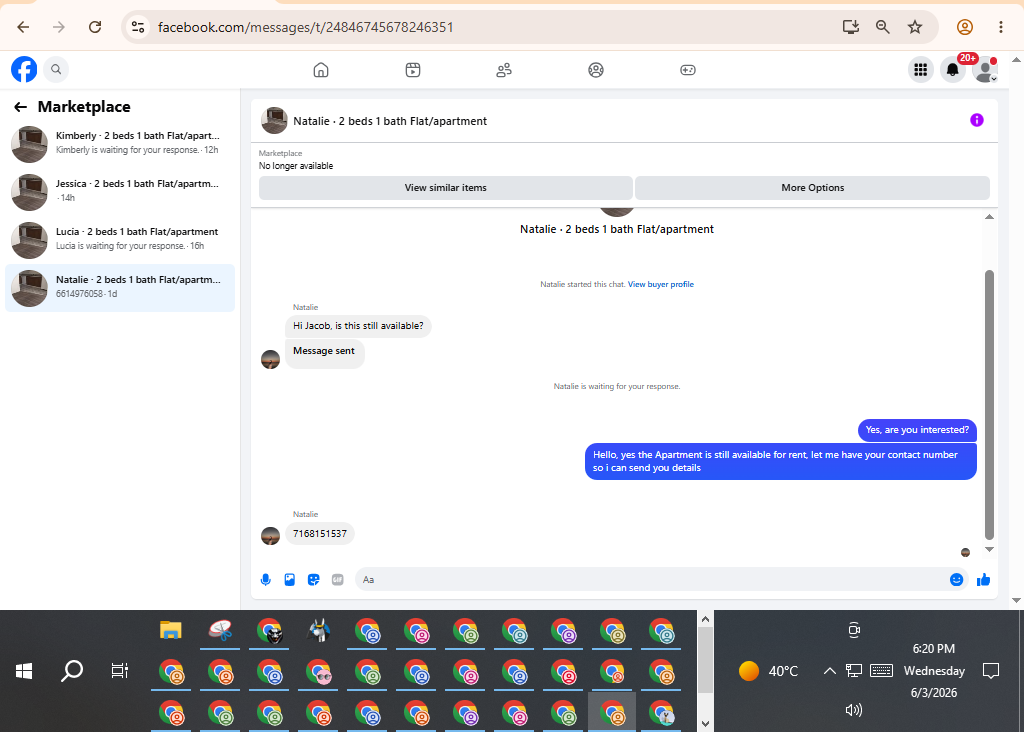Open the volume speaker icon in tray
The width and height of the screenshot is (1024, 732).
[x=854, y=710]
